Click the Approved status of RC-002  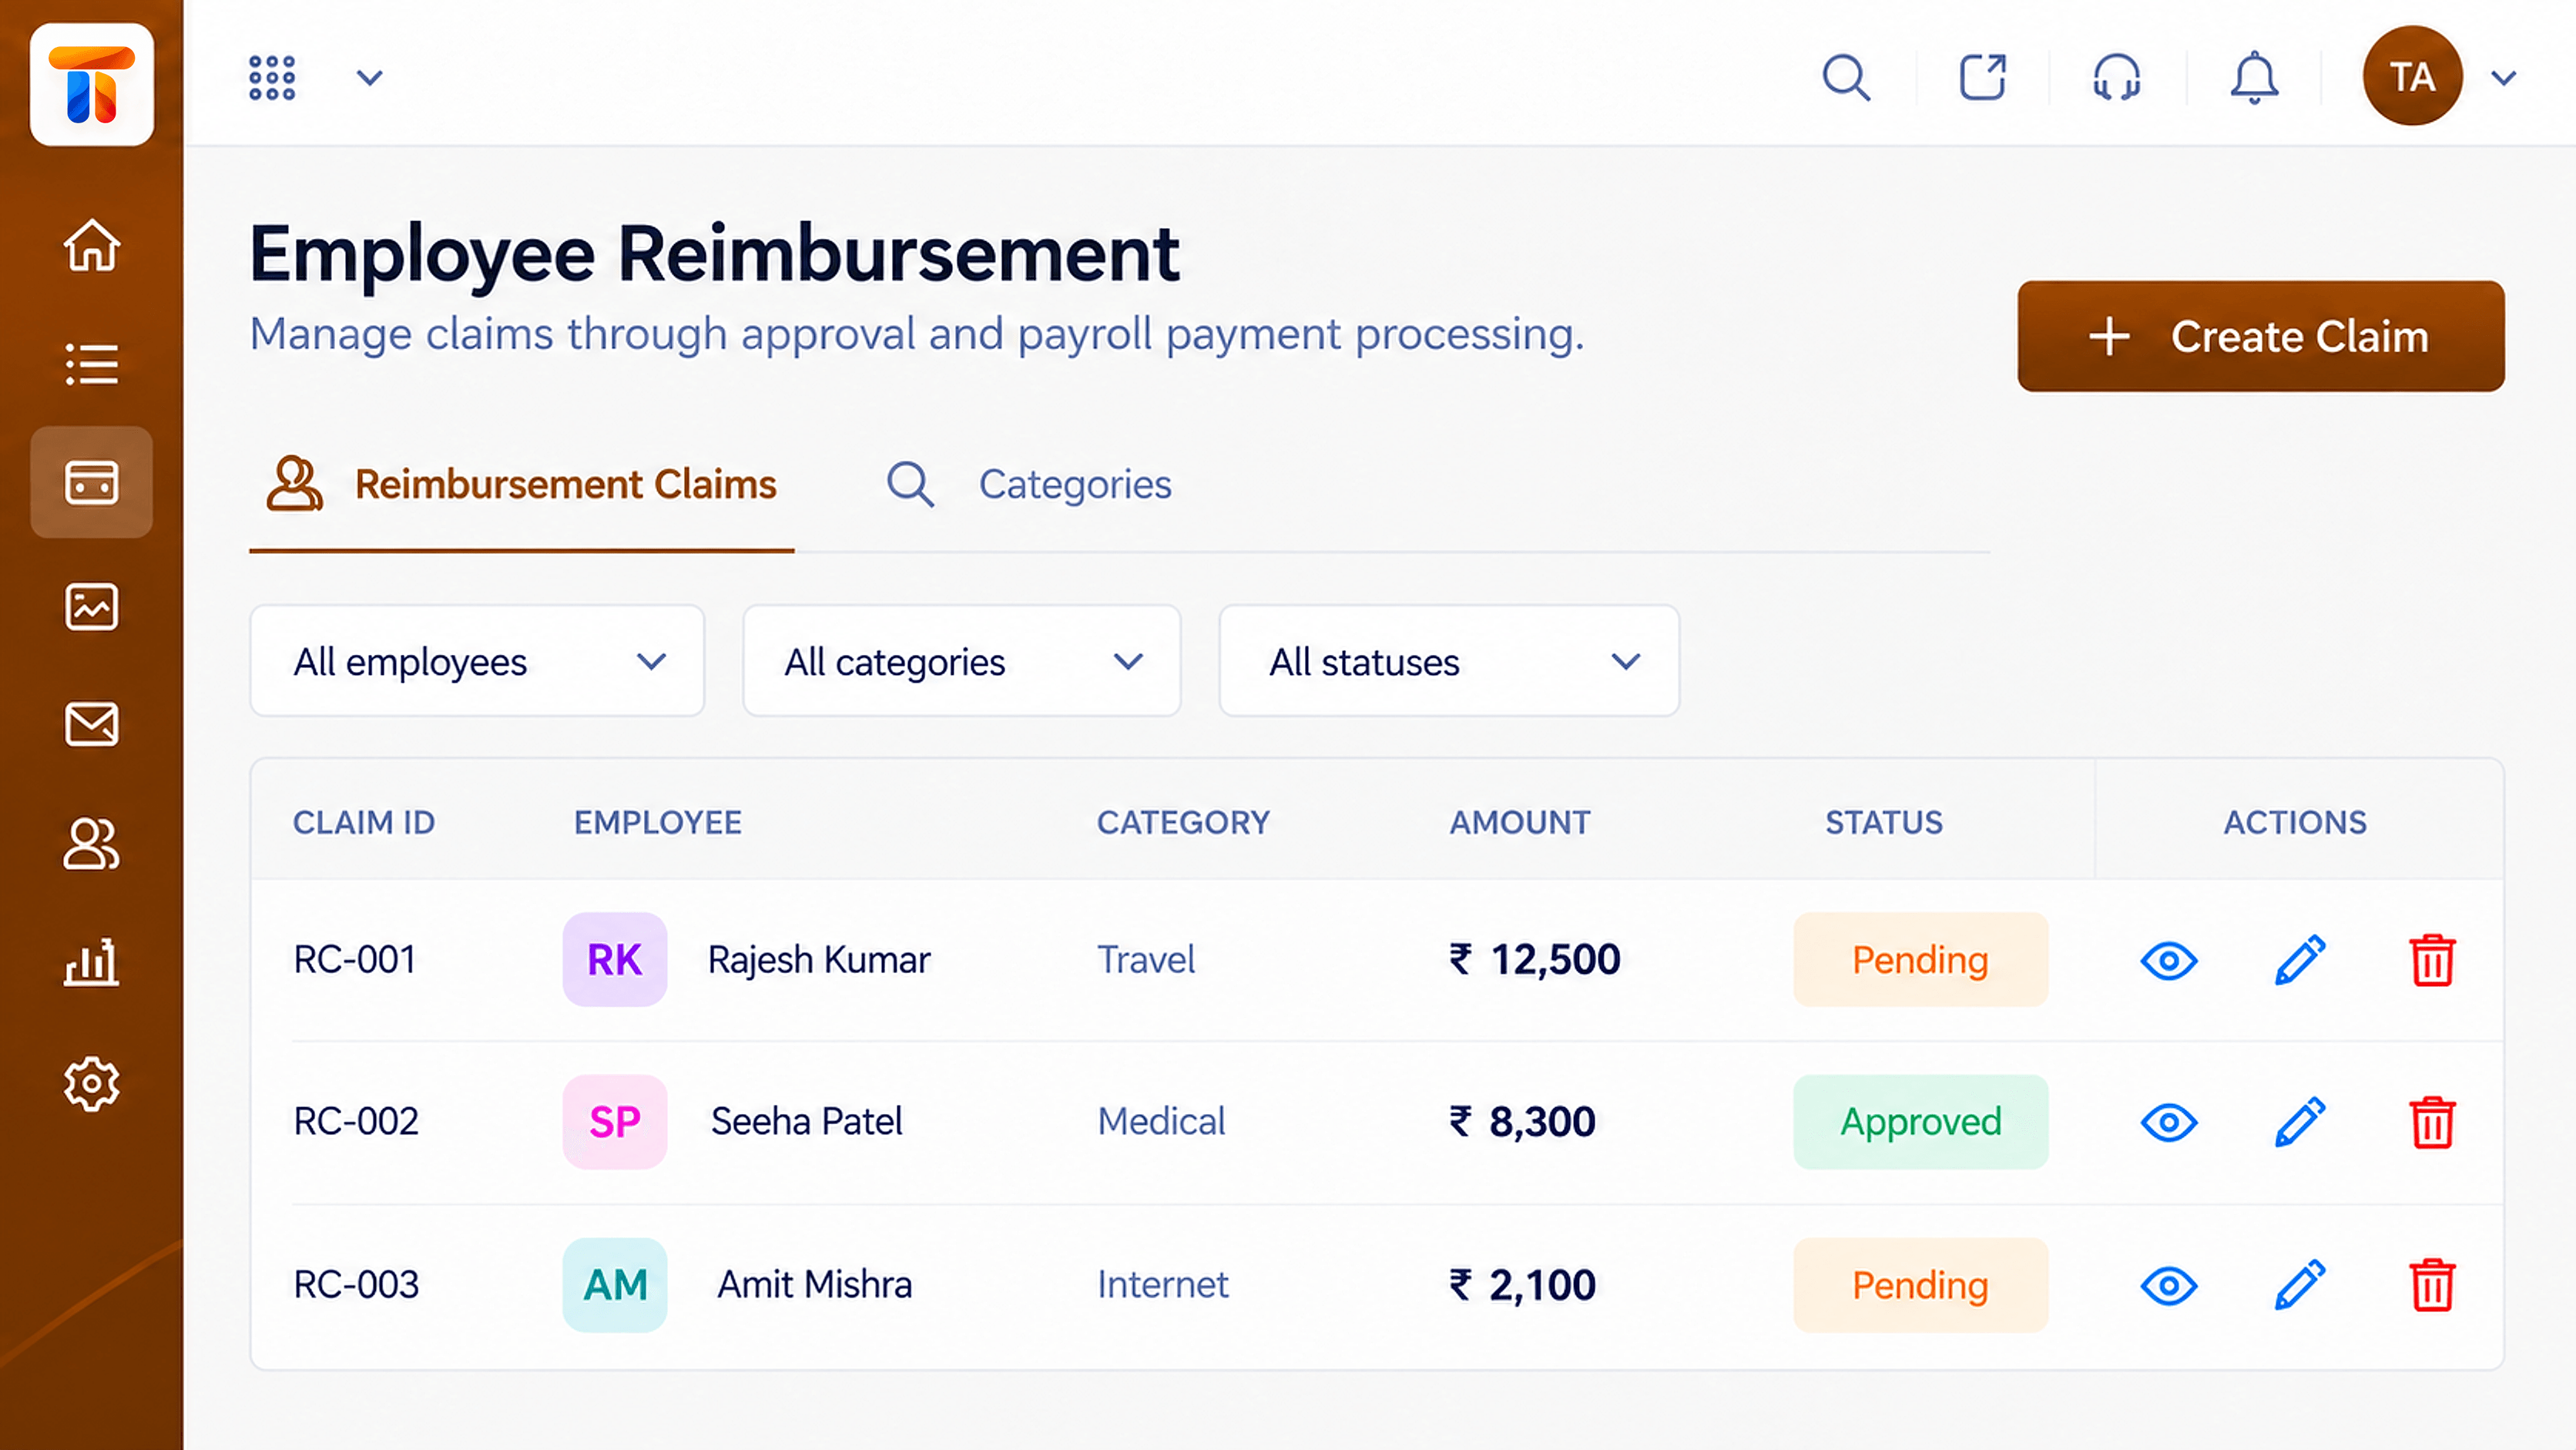(x=1921, y=1122)
